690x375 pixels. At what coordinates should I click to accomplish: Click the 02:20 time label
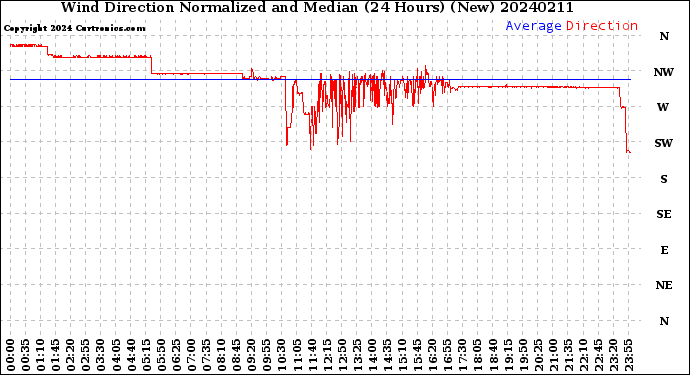pos(71,355)
